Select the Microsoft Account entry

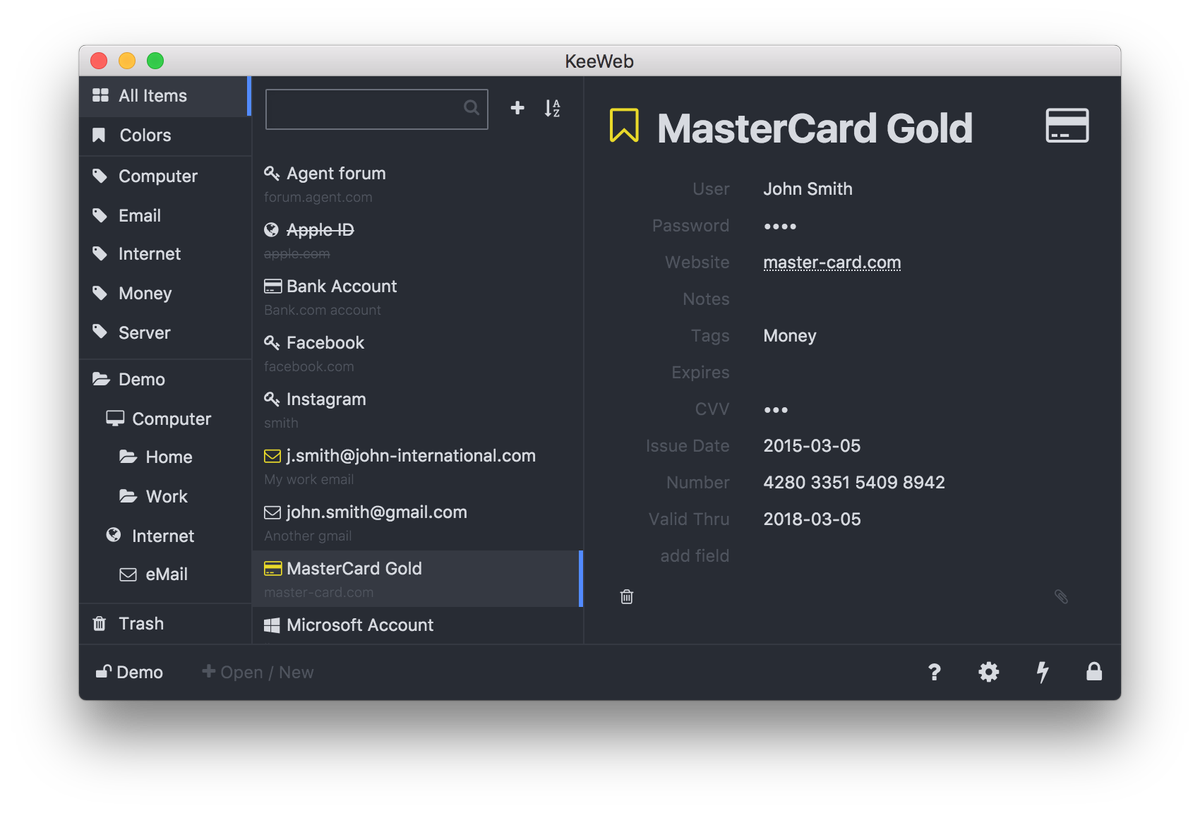417,626
